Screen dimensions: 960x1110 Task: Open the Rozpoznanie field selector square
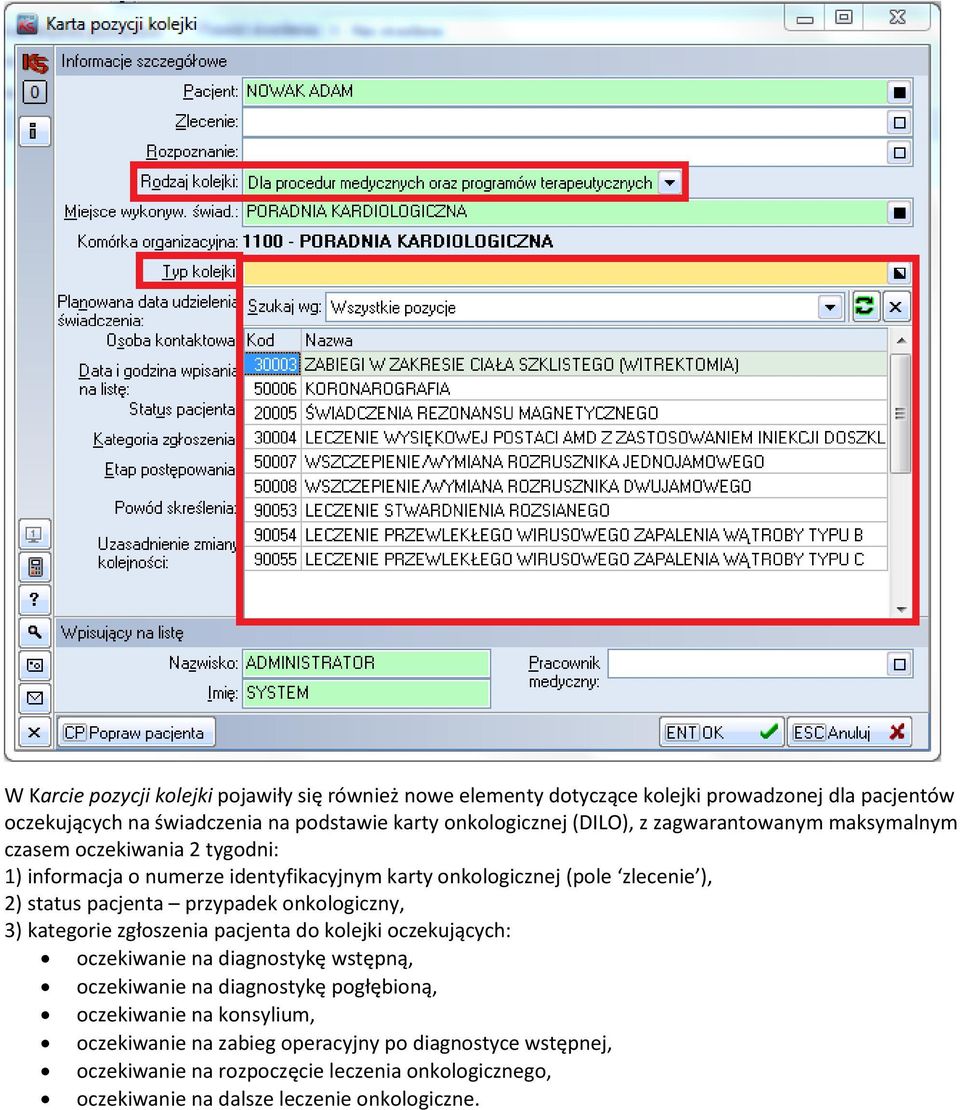(899, 152)
